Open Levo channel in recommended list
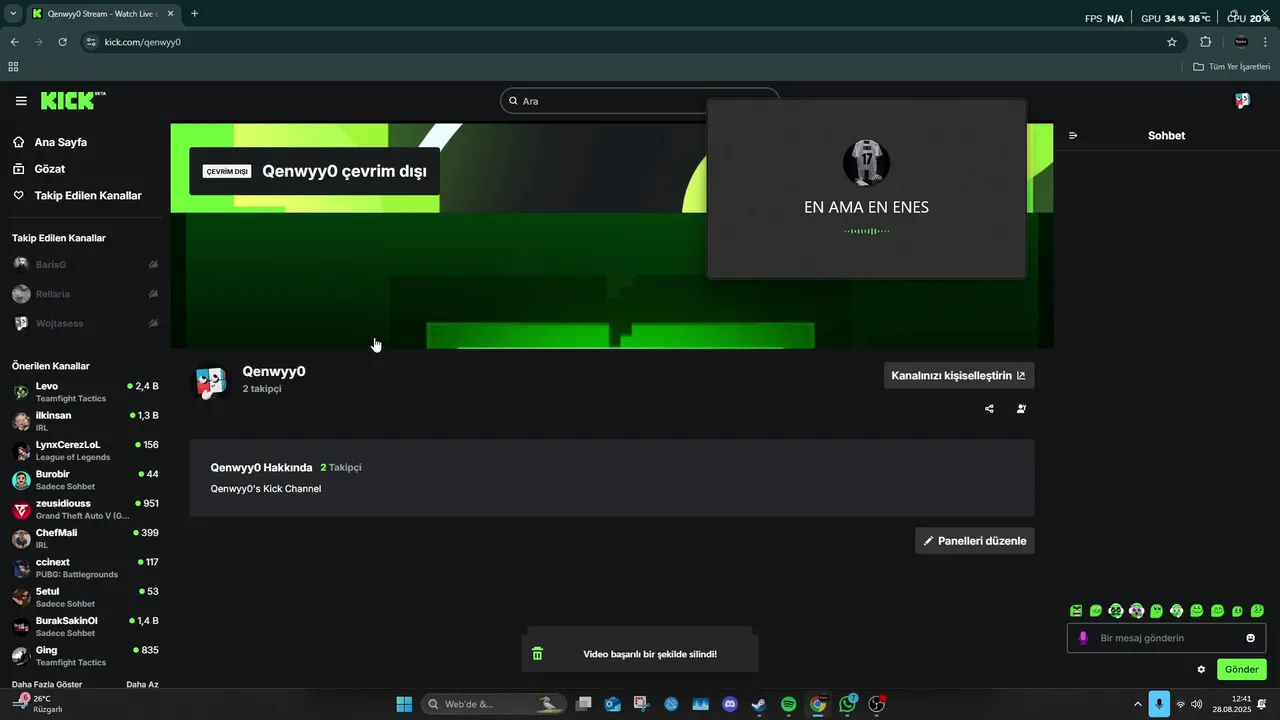 [85, 392]
